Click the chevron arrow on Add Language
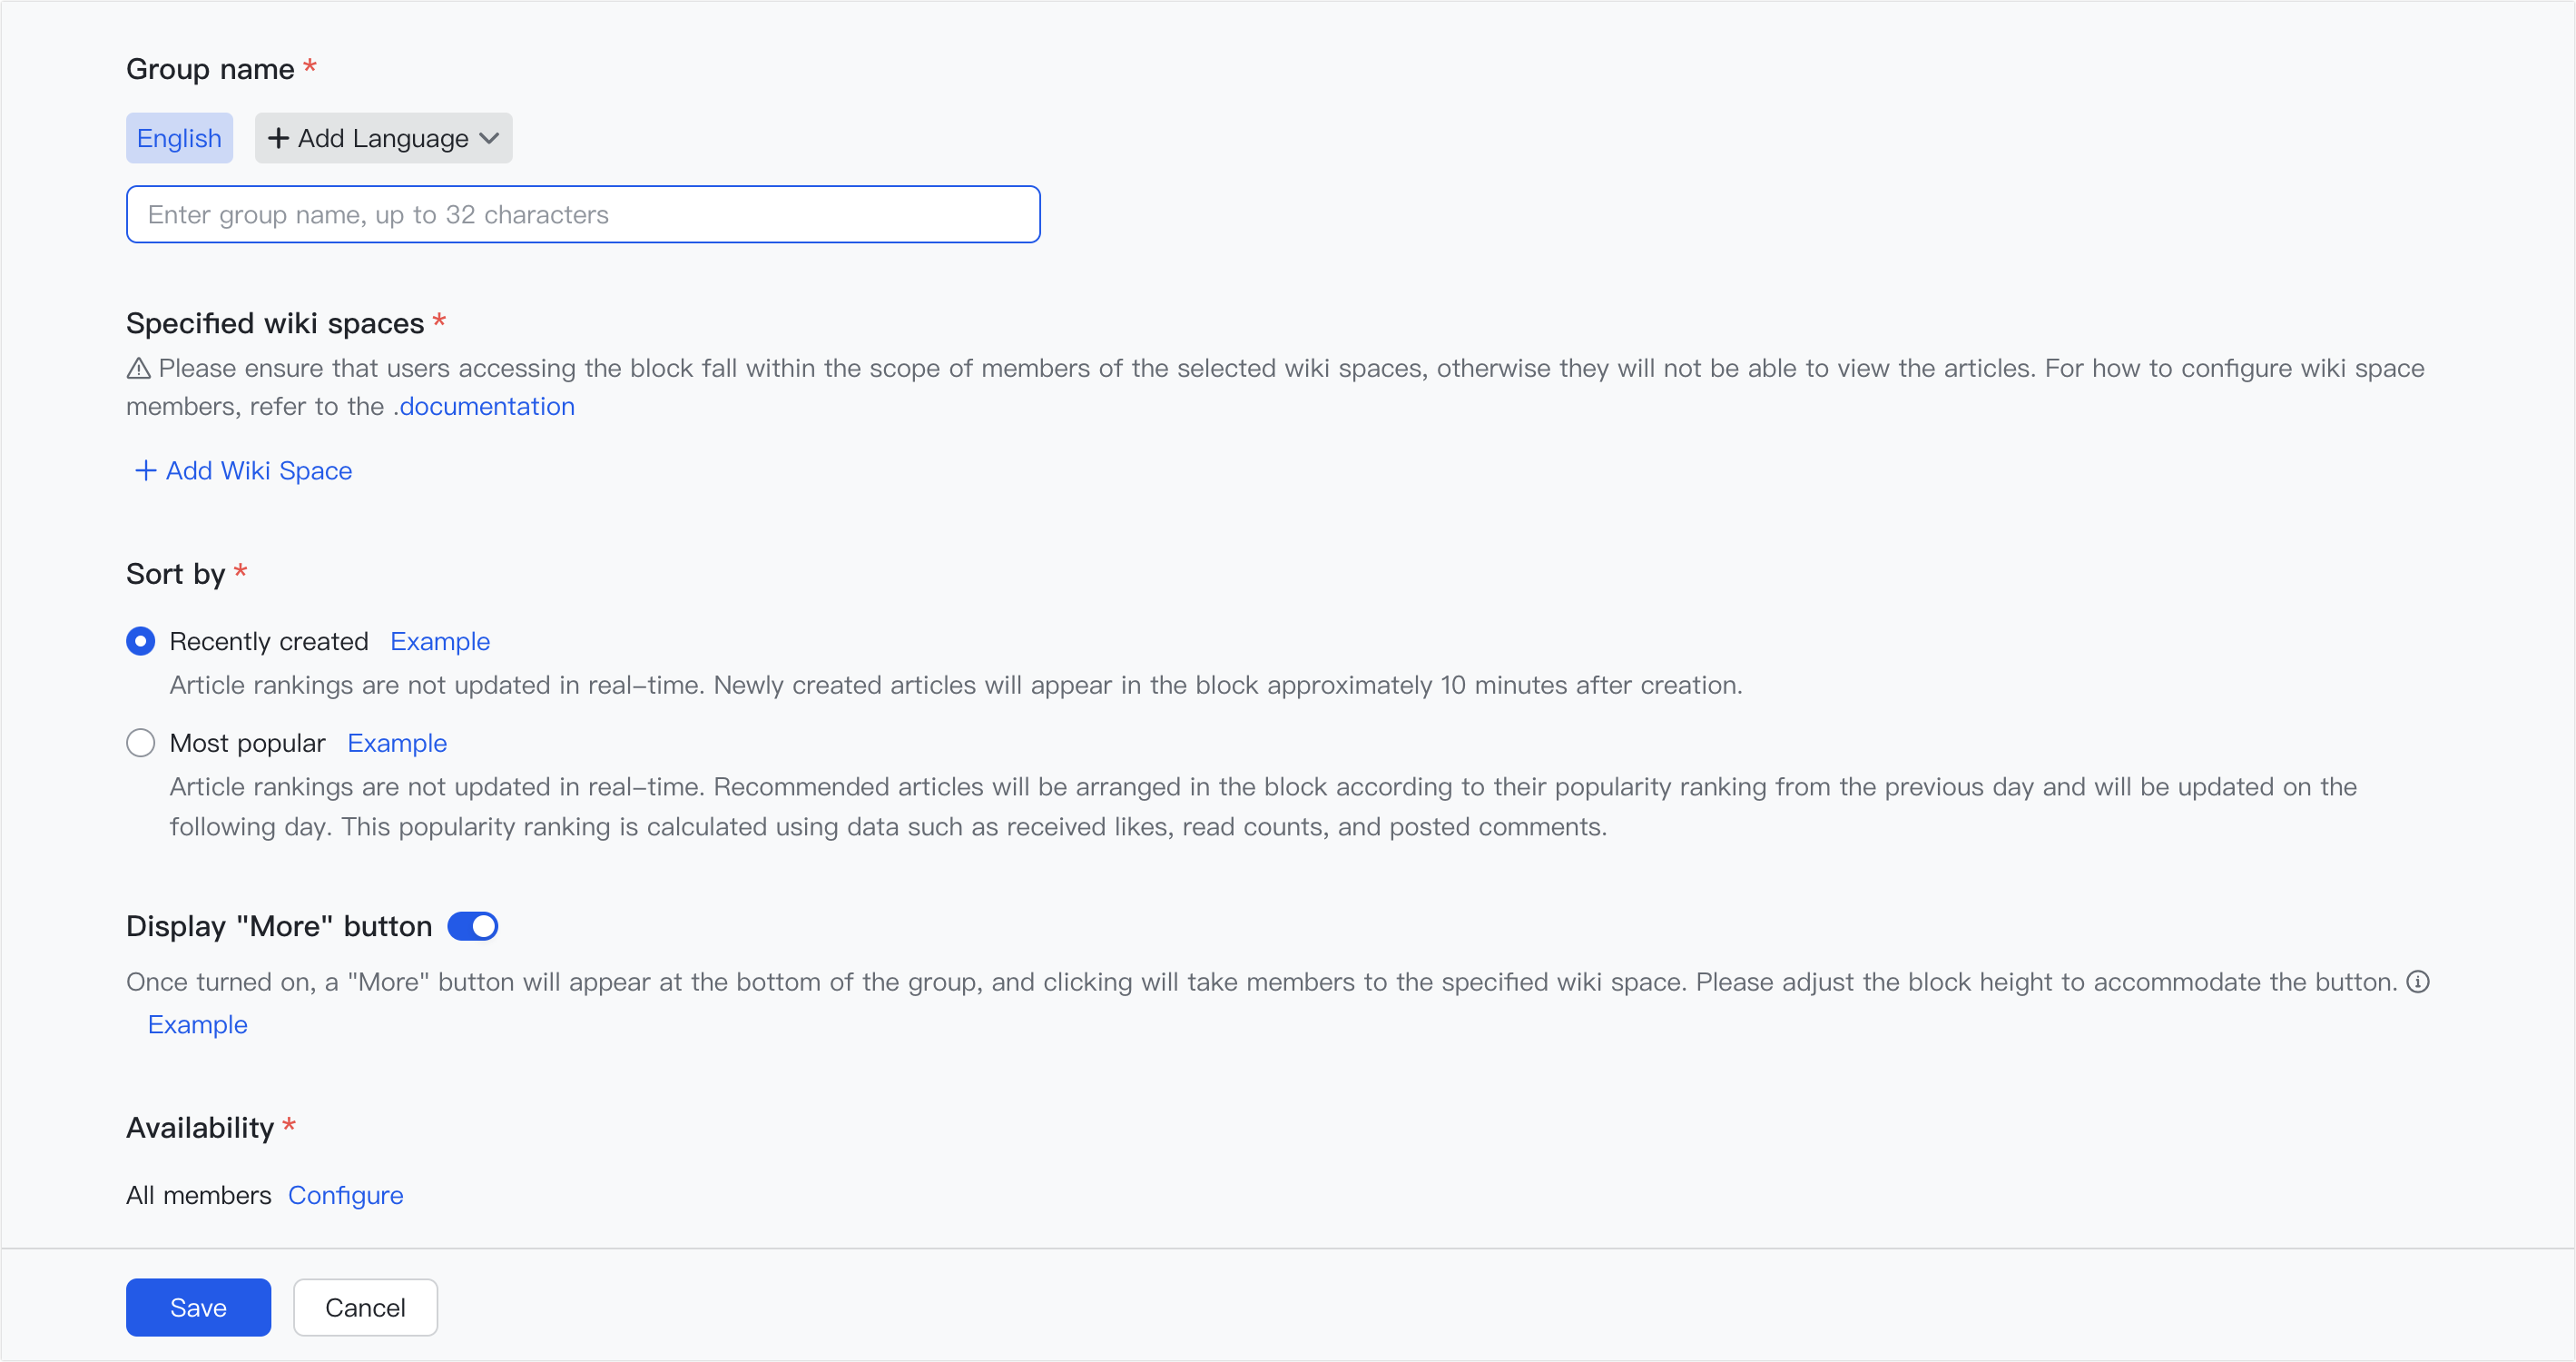The height and width of the screenshot is (1362, 2576). point(487,139)
